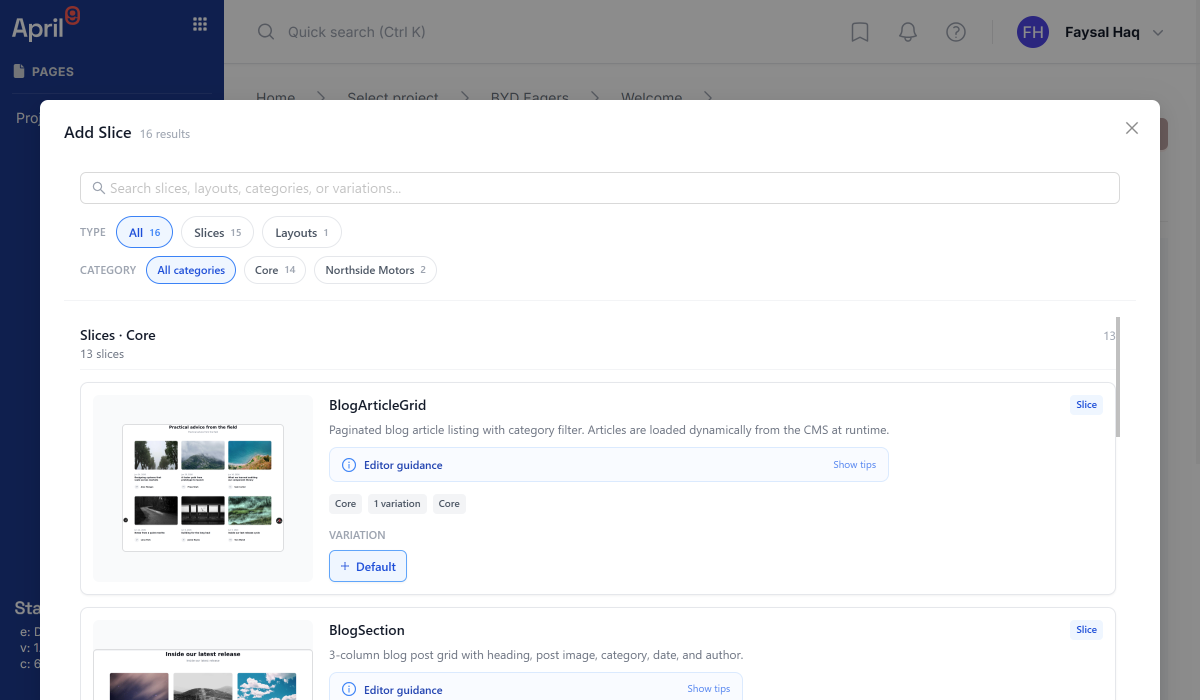
Task: Focus the Search slices input field
Action: (600, 188)
